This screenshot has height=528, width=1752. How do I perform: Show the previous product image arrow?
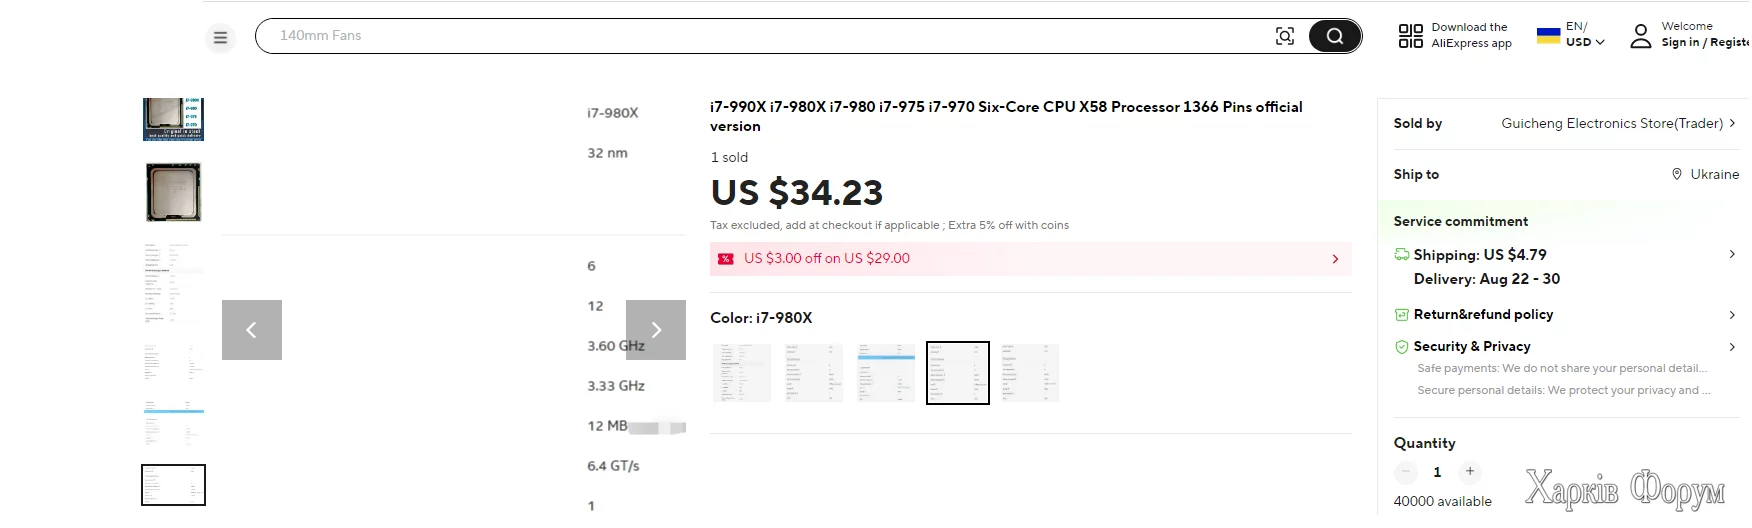pos(252,330)
